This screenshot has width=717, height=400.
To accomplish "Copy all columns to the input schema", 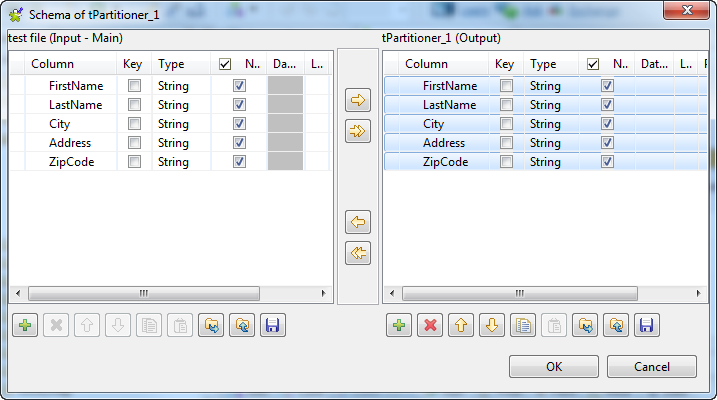I will coord(358,254).
